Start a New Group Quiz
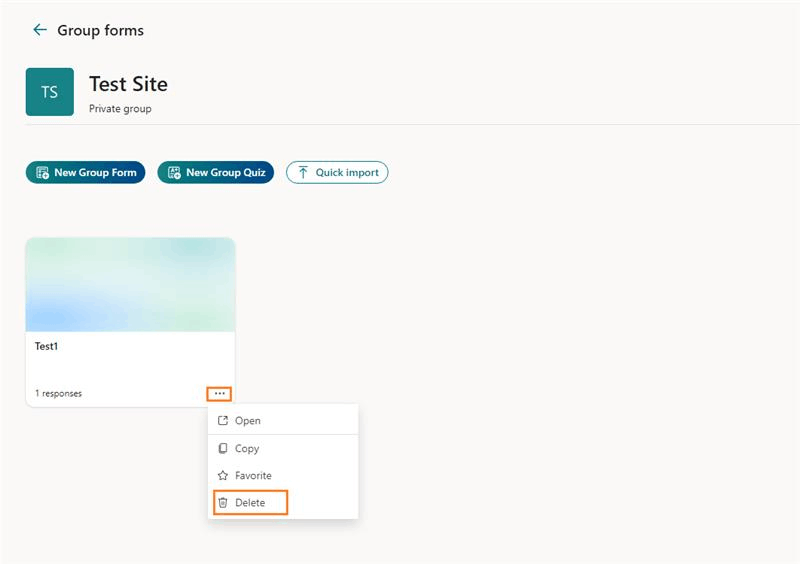The image size is (800, 564). pyautogui.click(x=216, y=173)
